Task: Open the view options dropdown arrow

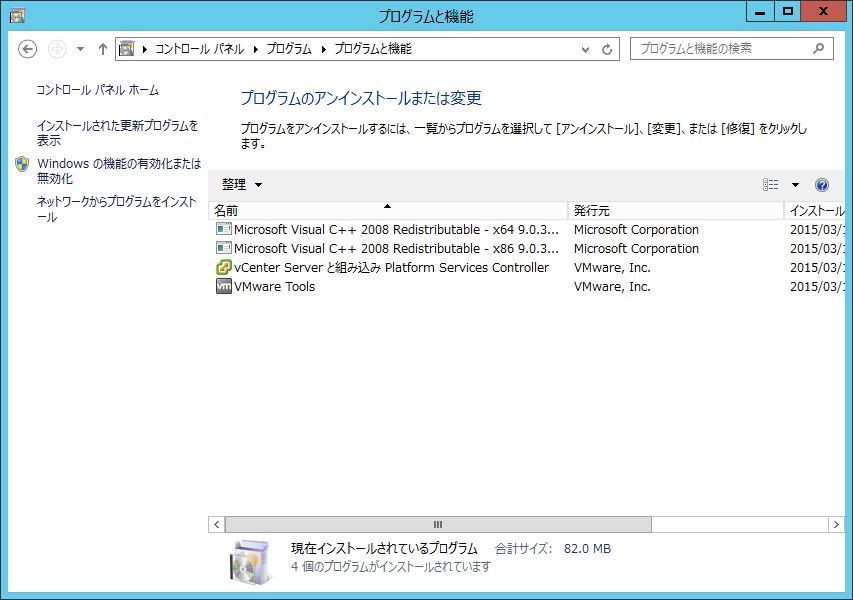Action: (795, 185)
